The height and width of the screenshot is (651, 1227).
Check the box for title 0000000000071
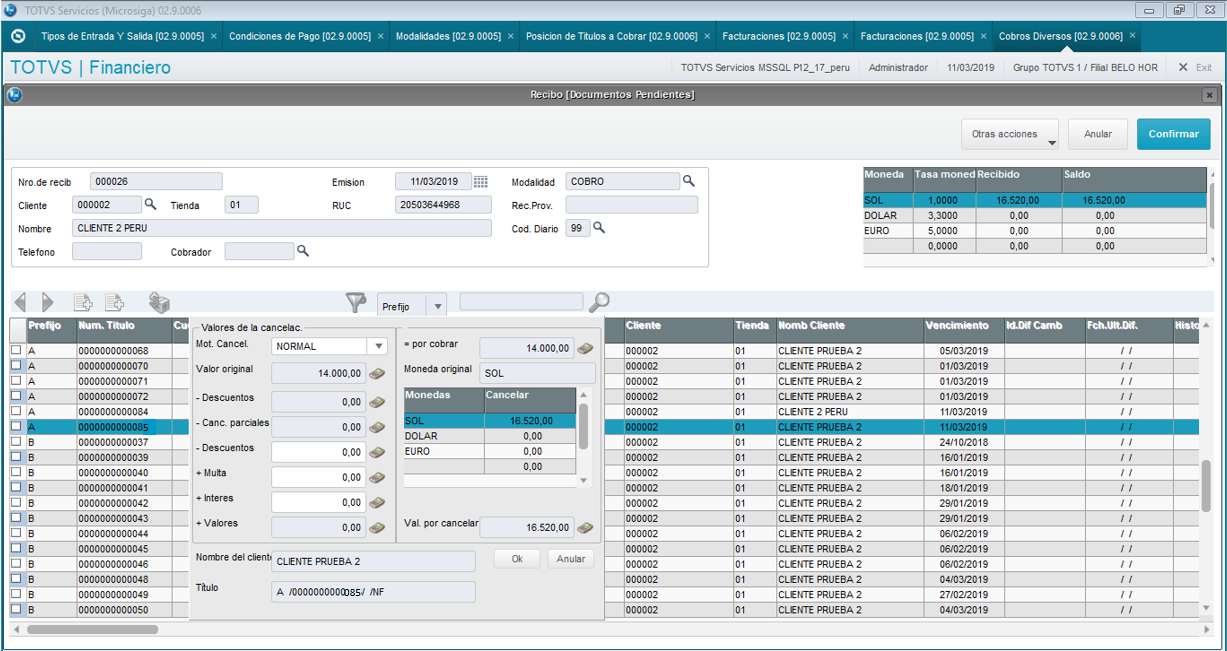16,381
